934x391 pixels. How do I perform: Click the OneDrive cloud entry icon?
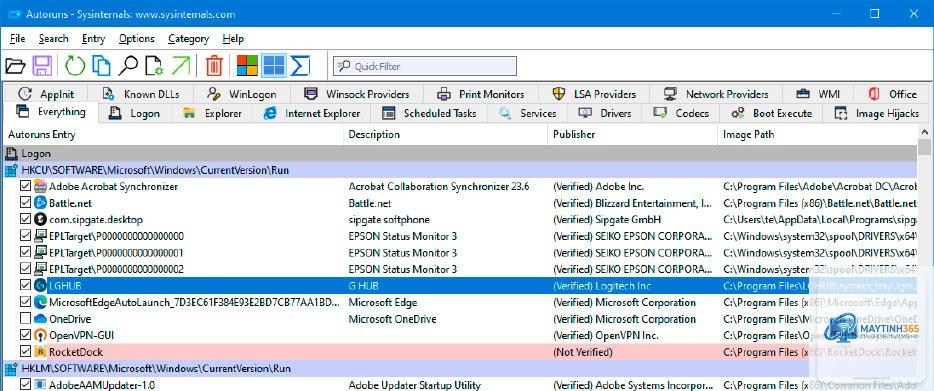click(41, 319)
